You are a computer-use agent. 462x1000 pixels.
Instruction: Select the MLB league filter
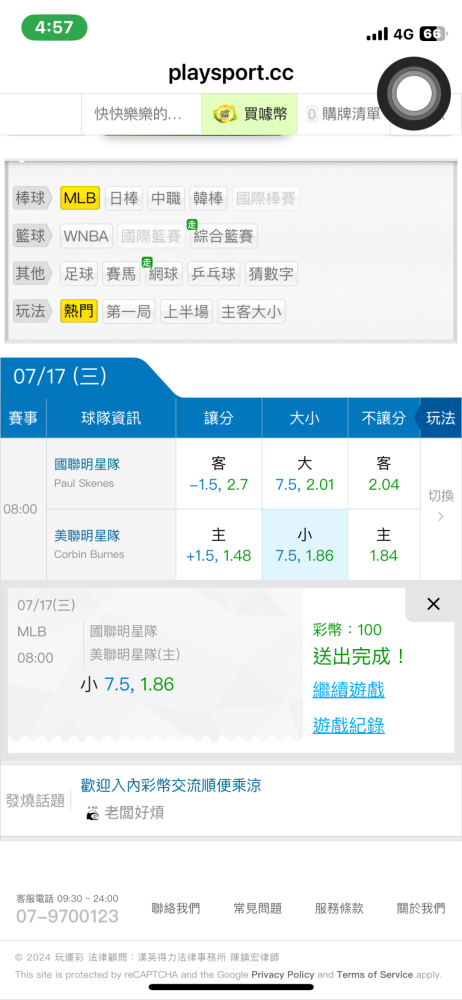[x=80, y=198]
